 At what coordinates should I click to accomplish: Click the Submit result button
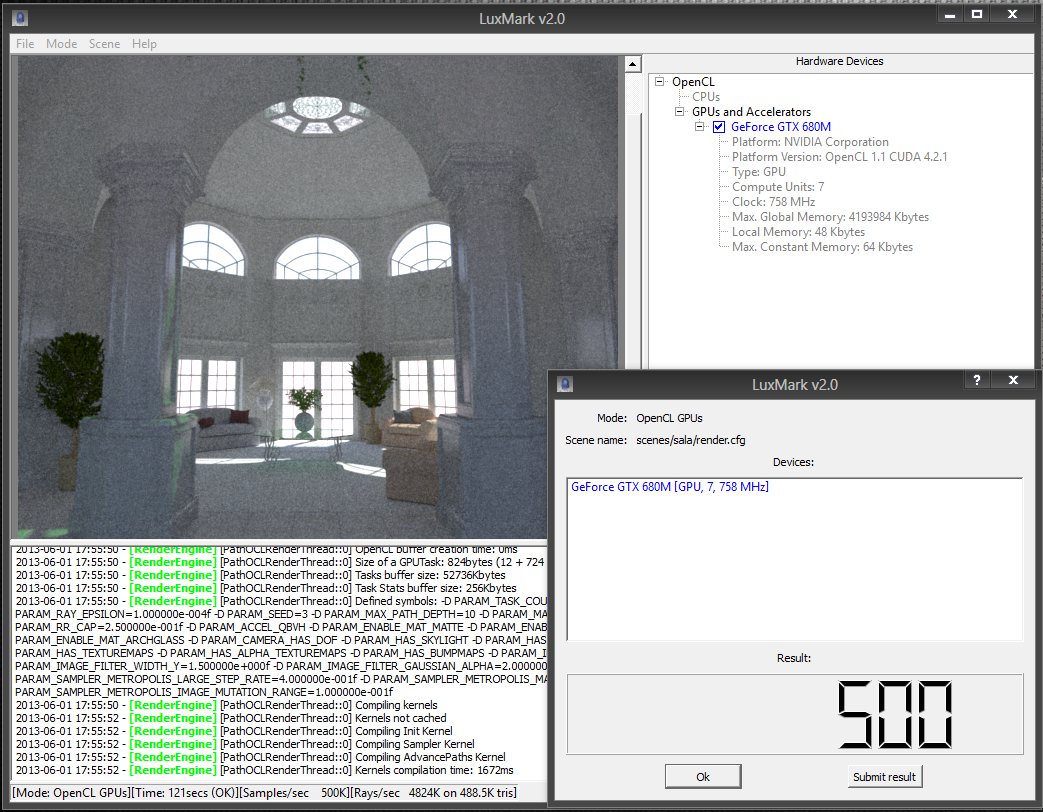pyautogui.click(x=885, y=776)
